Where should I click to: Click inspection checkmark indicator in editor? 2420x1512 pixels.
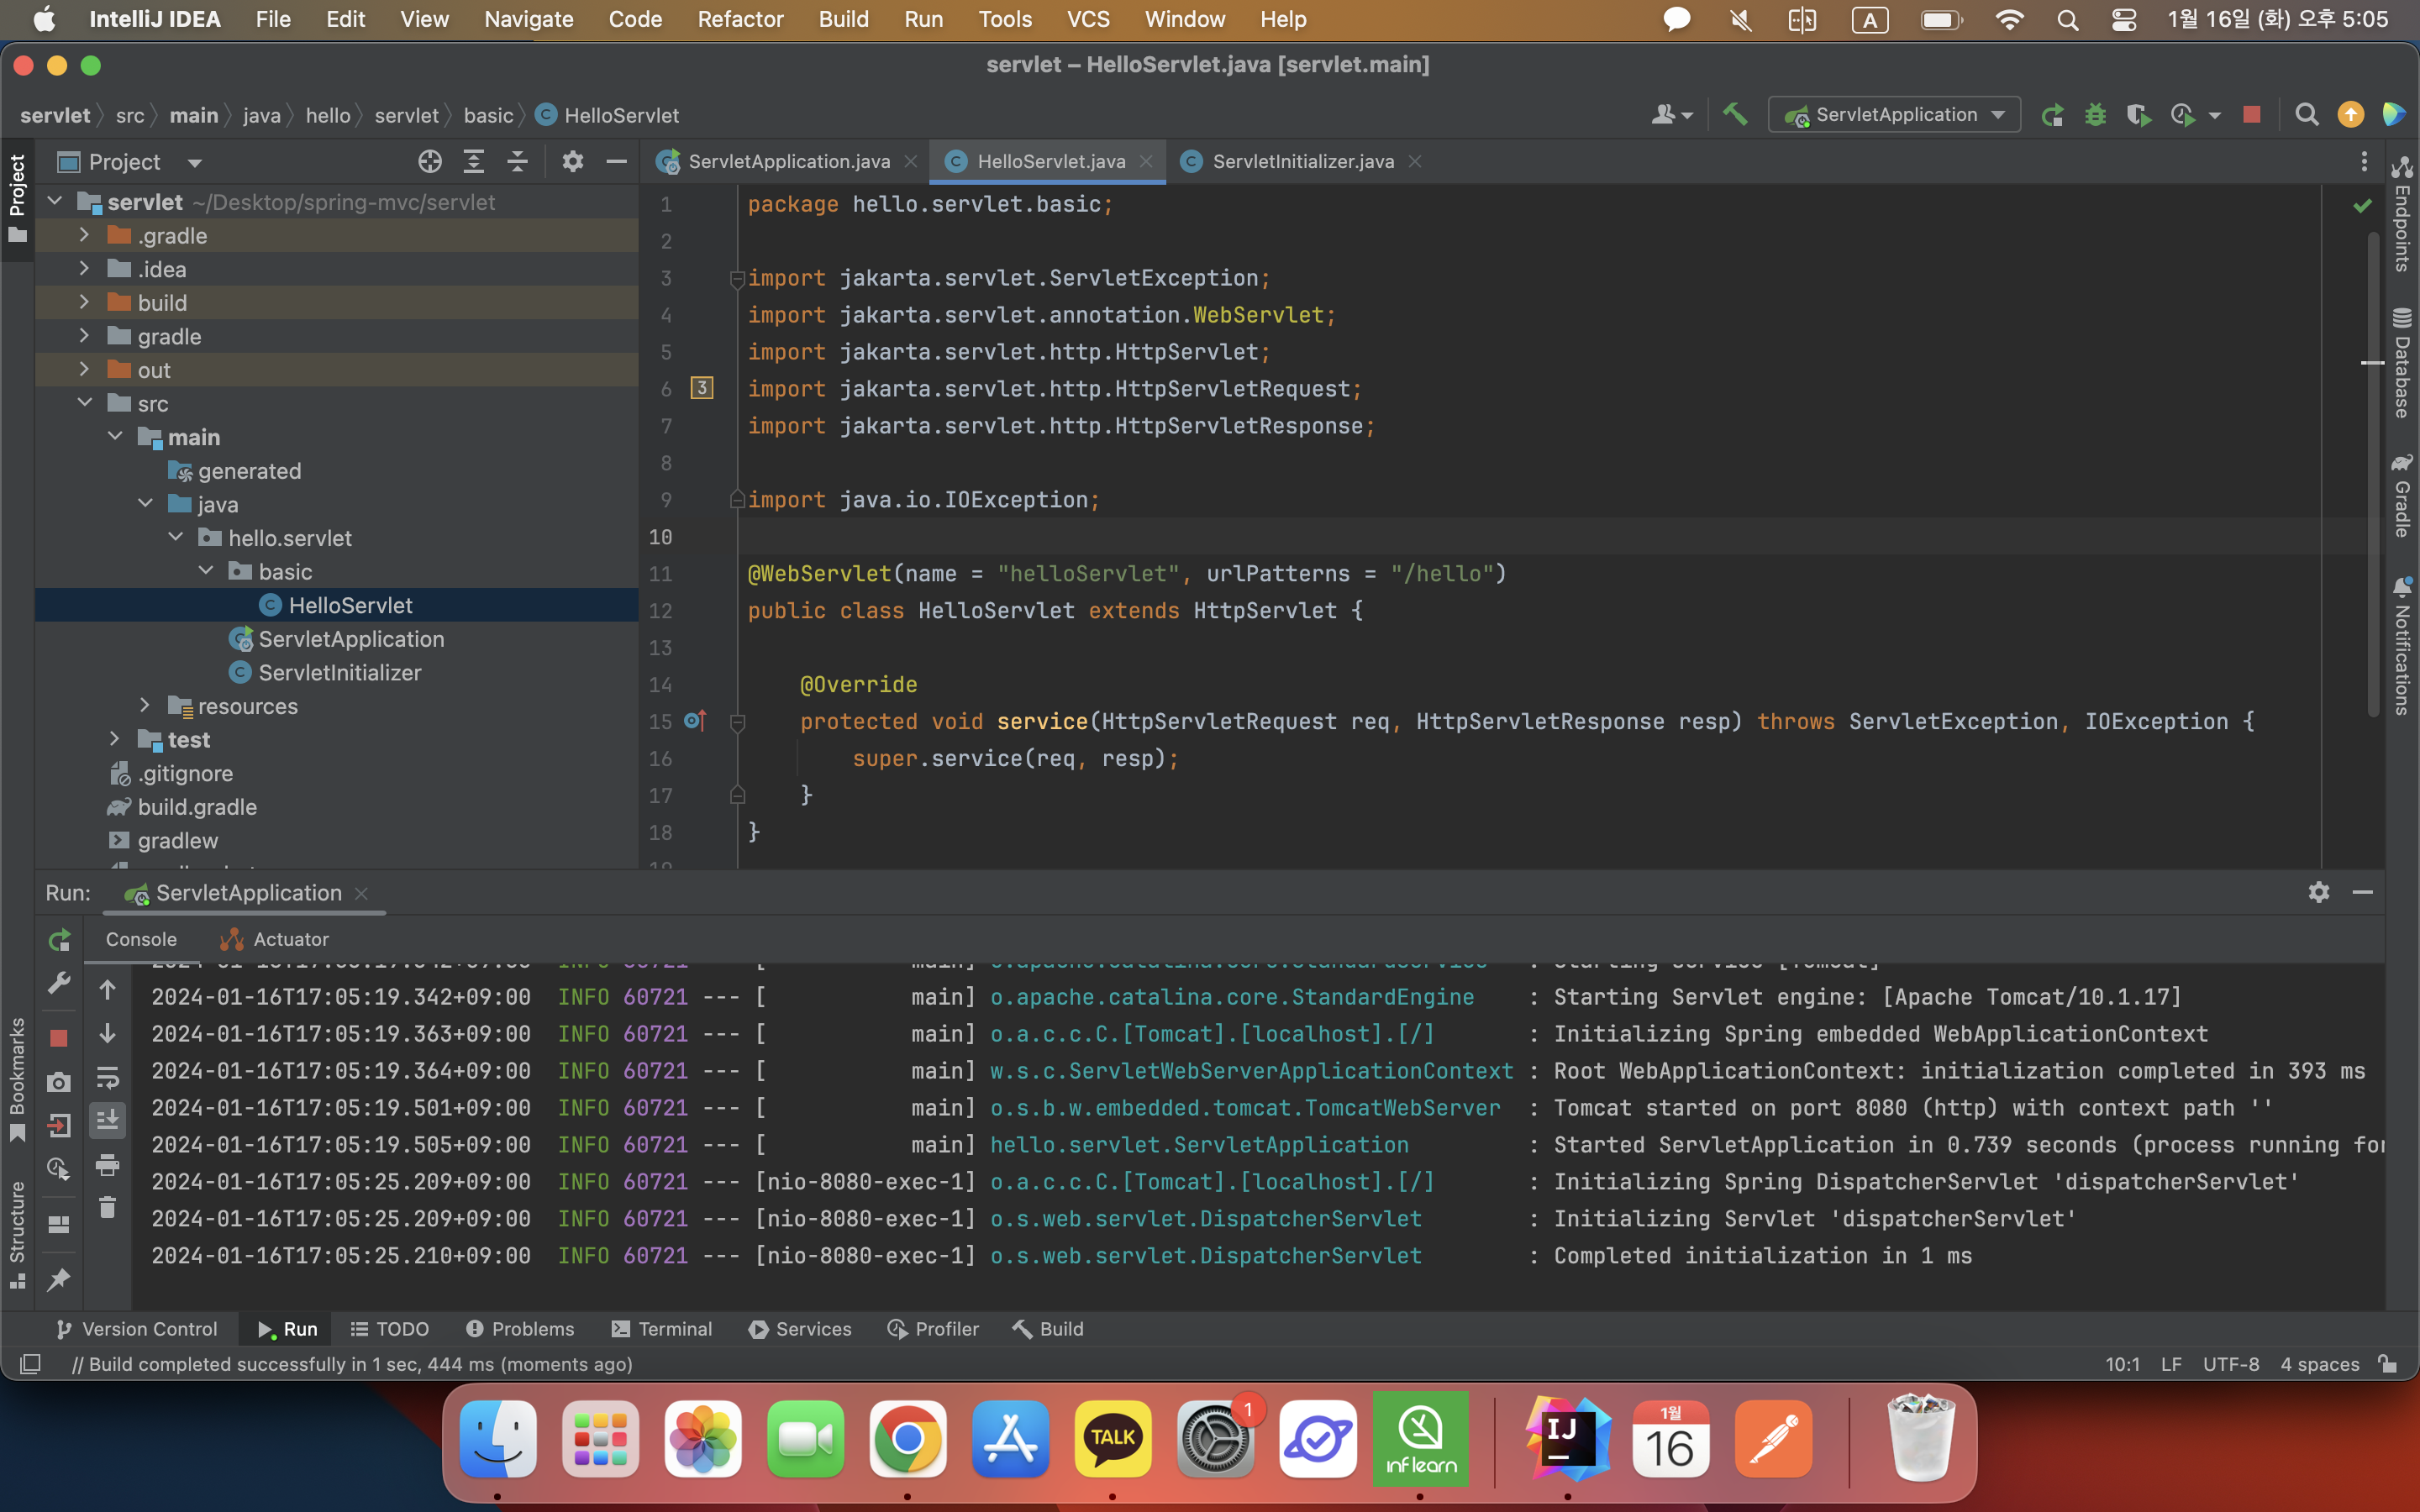coord(2363,206)
